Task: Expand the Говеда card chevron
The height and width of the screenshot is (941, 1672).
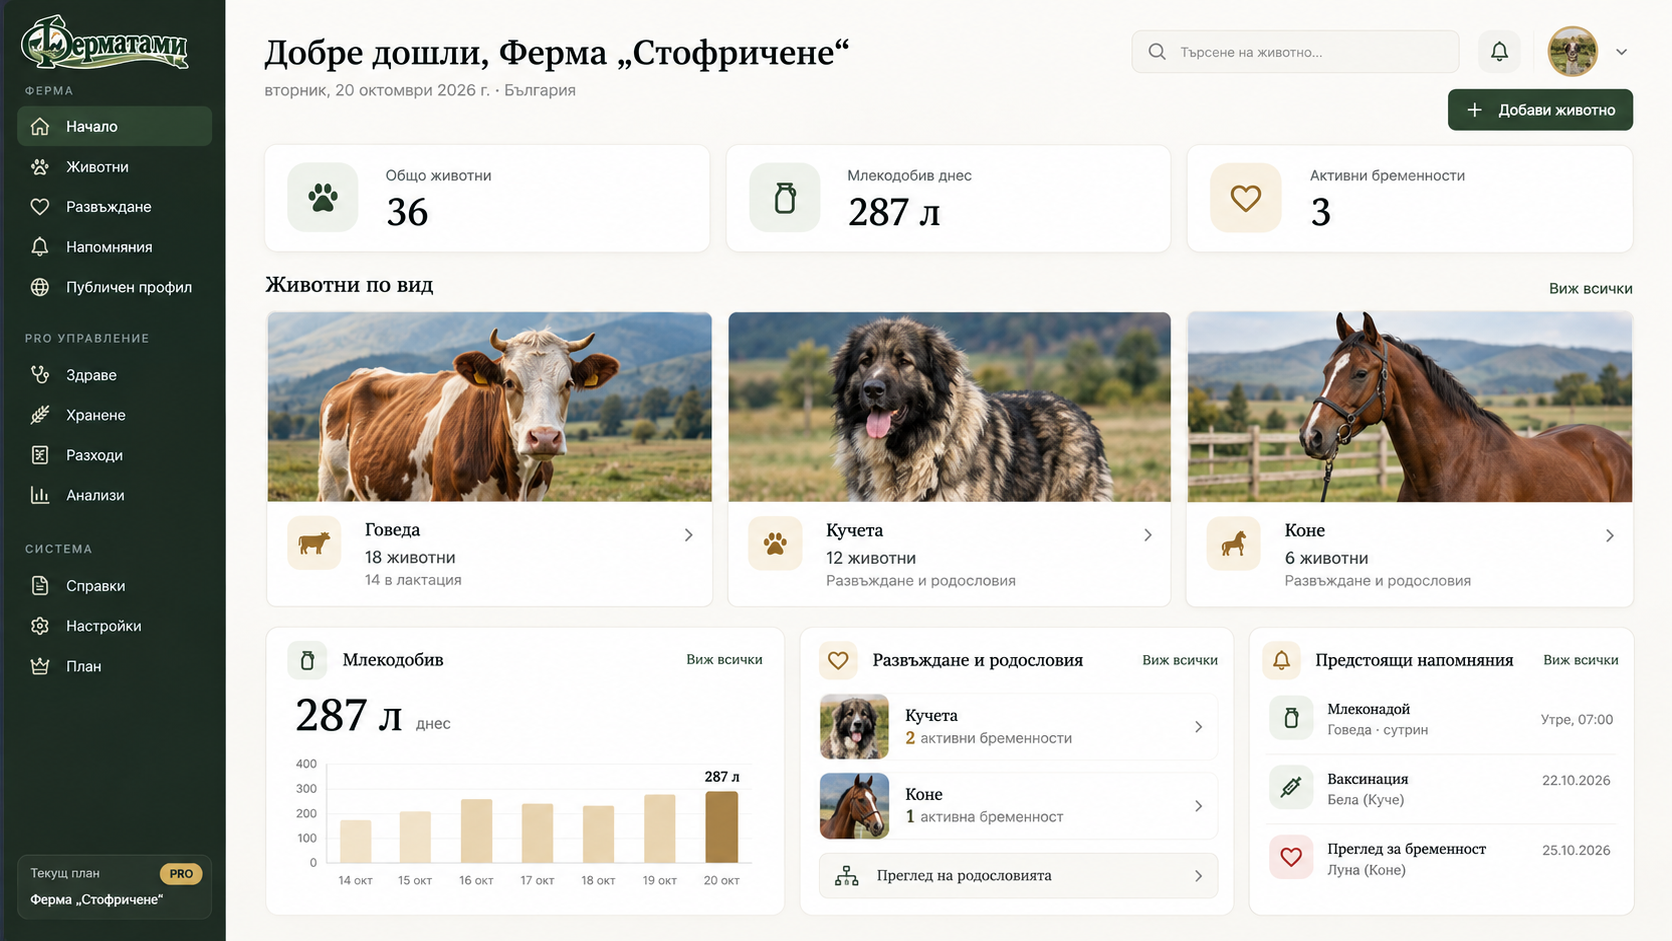Action: coord(688,535)
